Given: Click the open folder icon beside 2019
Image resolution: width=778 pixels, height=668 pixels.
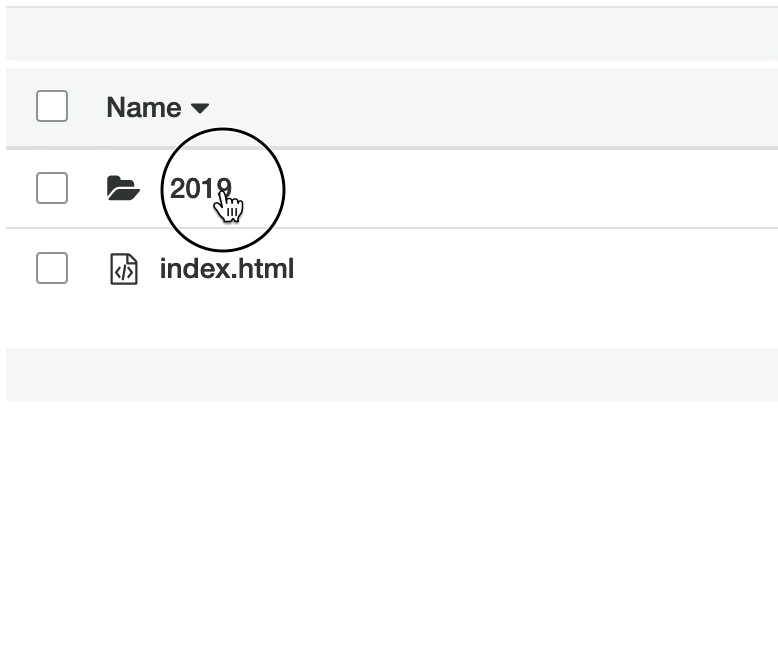Looking at the screenshot, I should 123,188.
